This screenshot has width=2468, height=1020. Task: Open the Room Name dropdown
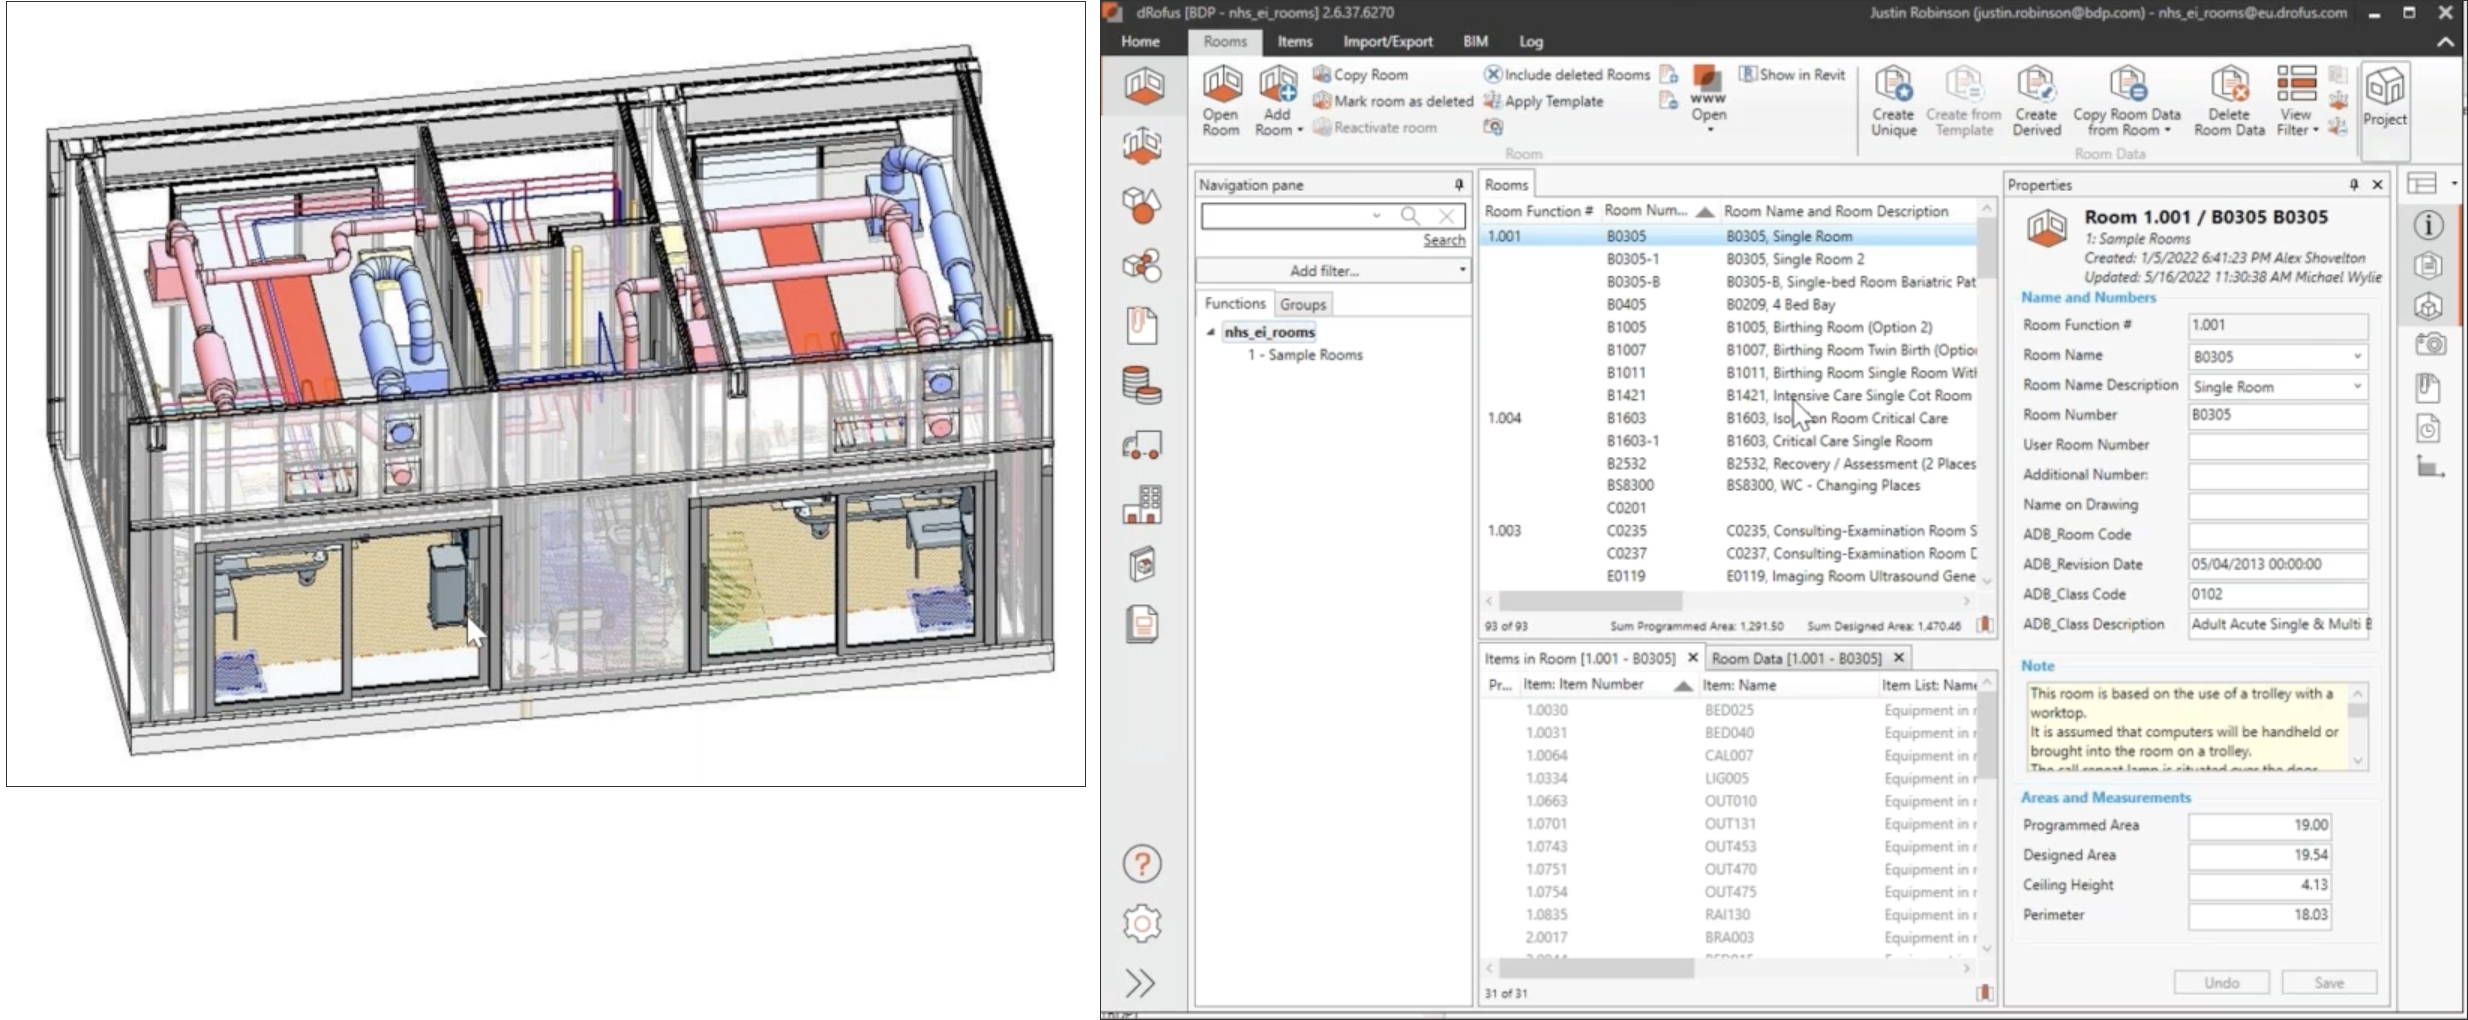2356,356
